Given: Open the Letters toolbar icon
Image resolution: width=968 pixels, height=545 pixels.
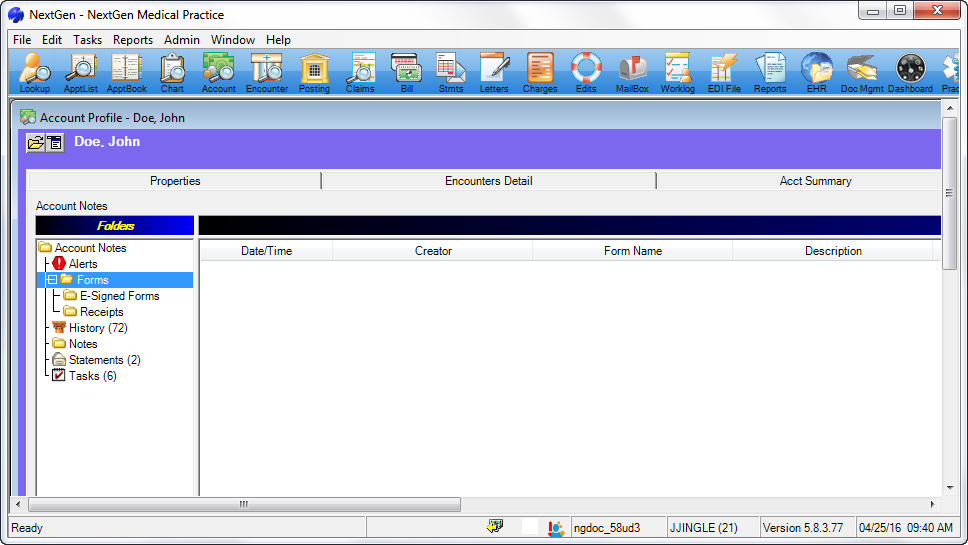Looking at the screenshot, I should [494, 73].
